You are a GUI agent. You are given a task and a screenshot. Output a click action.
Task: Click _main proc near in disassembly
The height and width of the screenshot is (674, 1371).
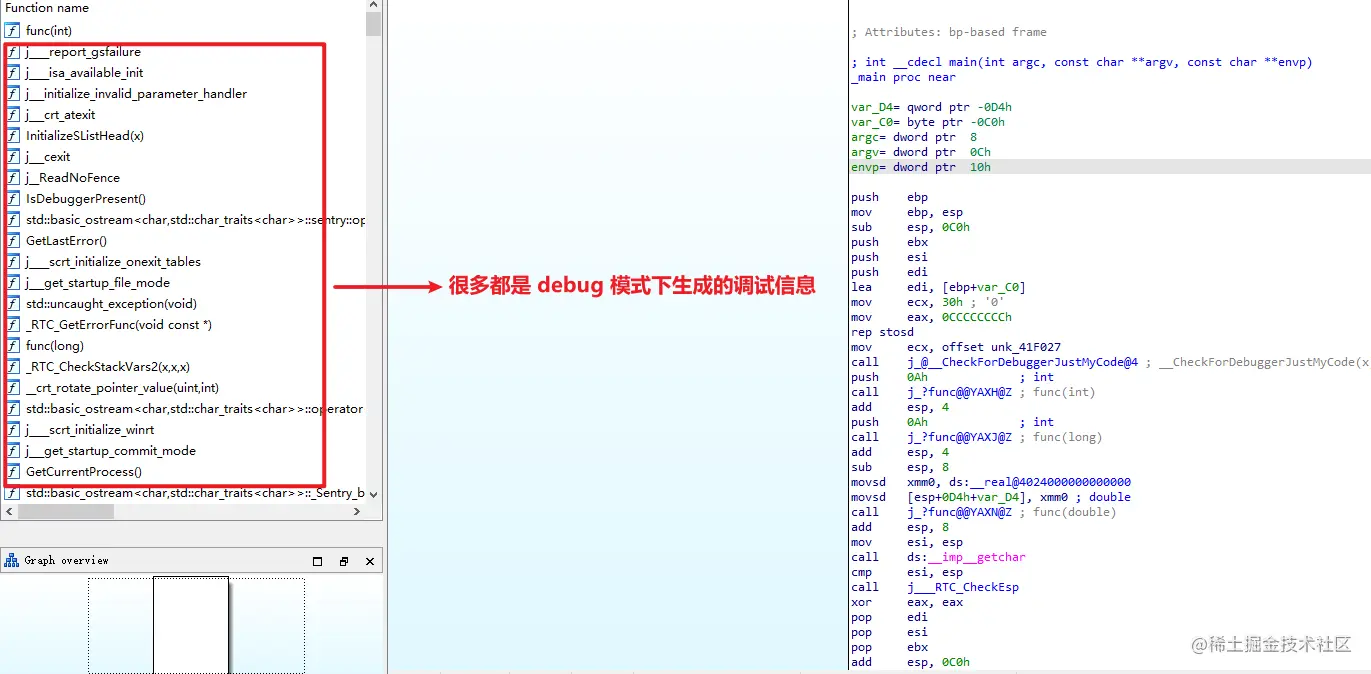tap(903, 77)
